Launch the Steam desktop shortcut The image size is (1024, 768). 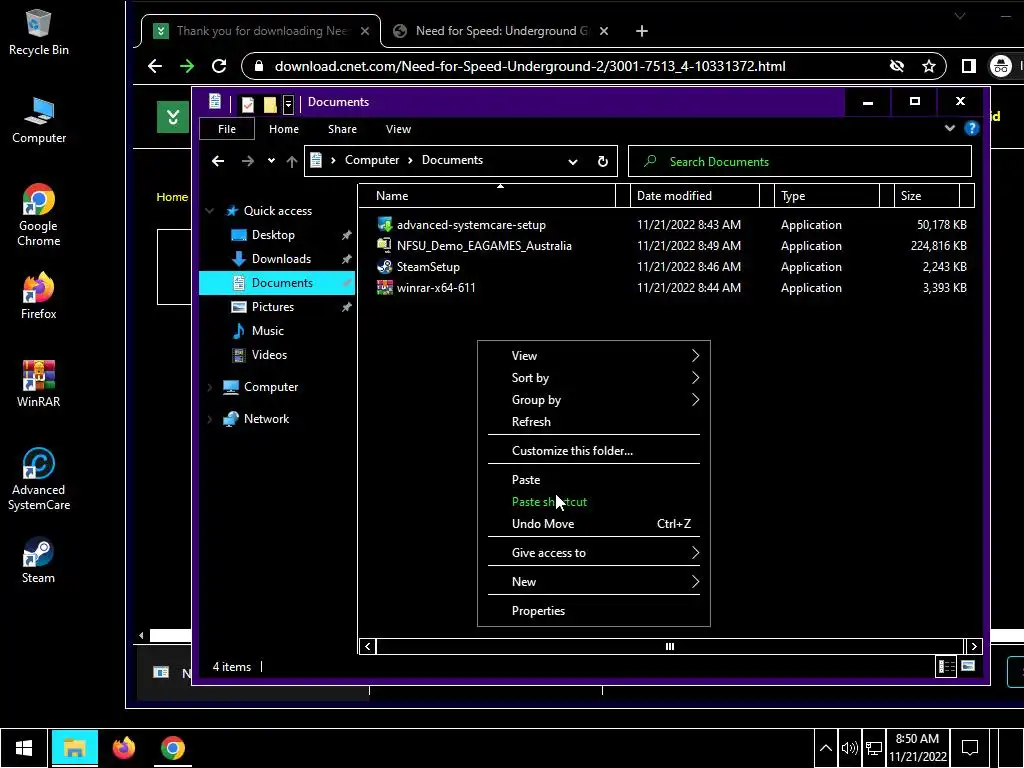pyautogui.click(x=39, y=560)
